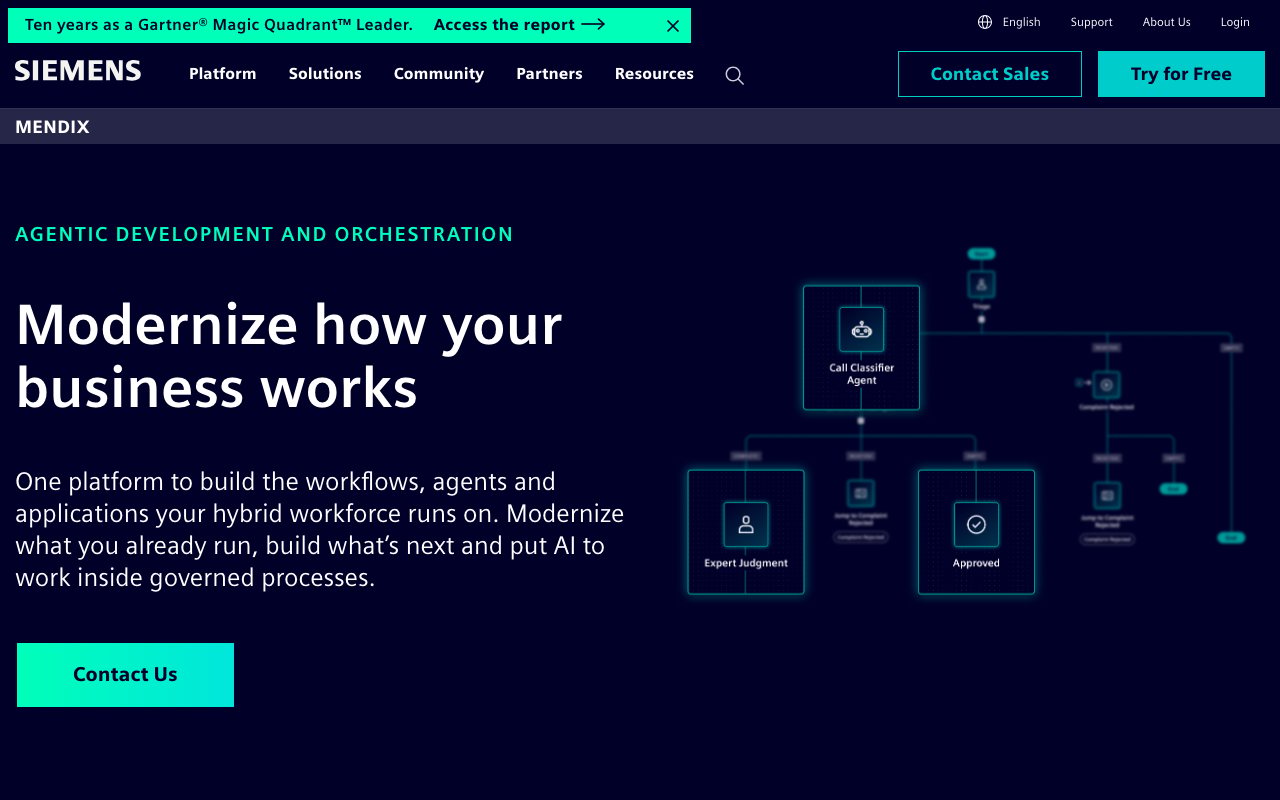Click the arrow after Access the report

593,25
